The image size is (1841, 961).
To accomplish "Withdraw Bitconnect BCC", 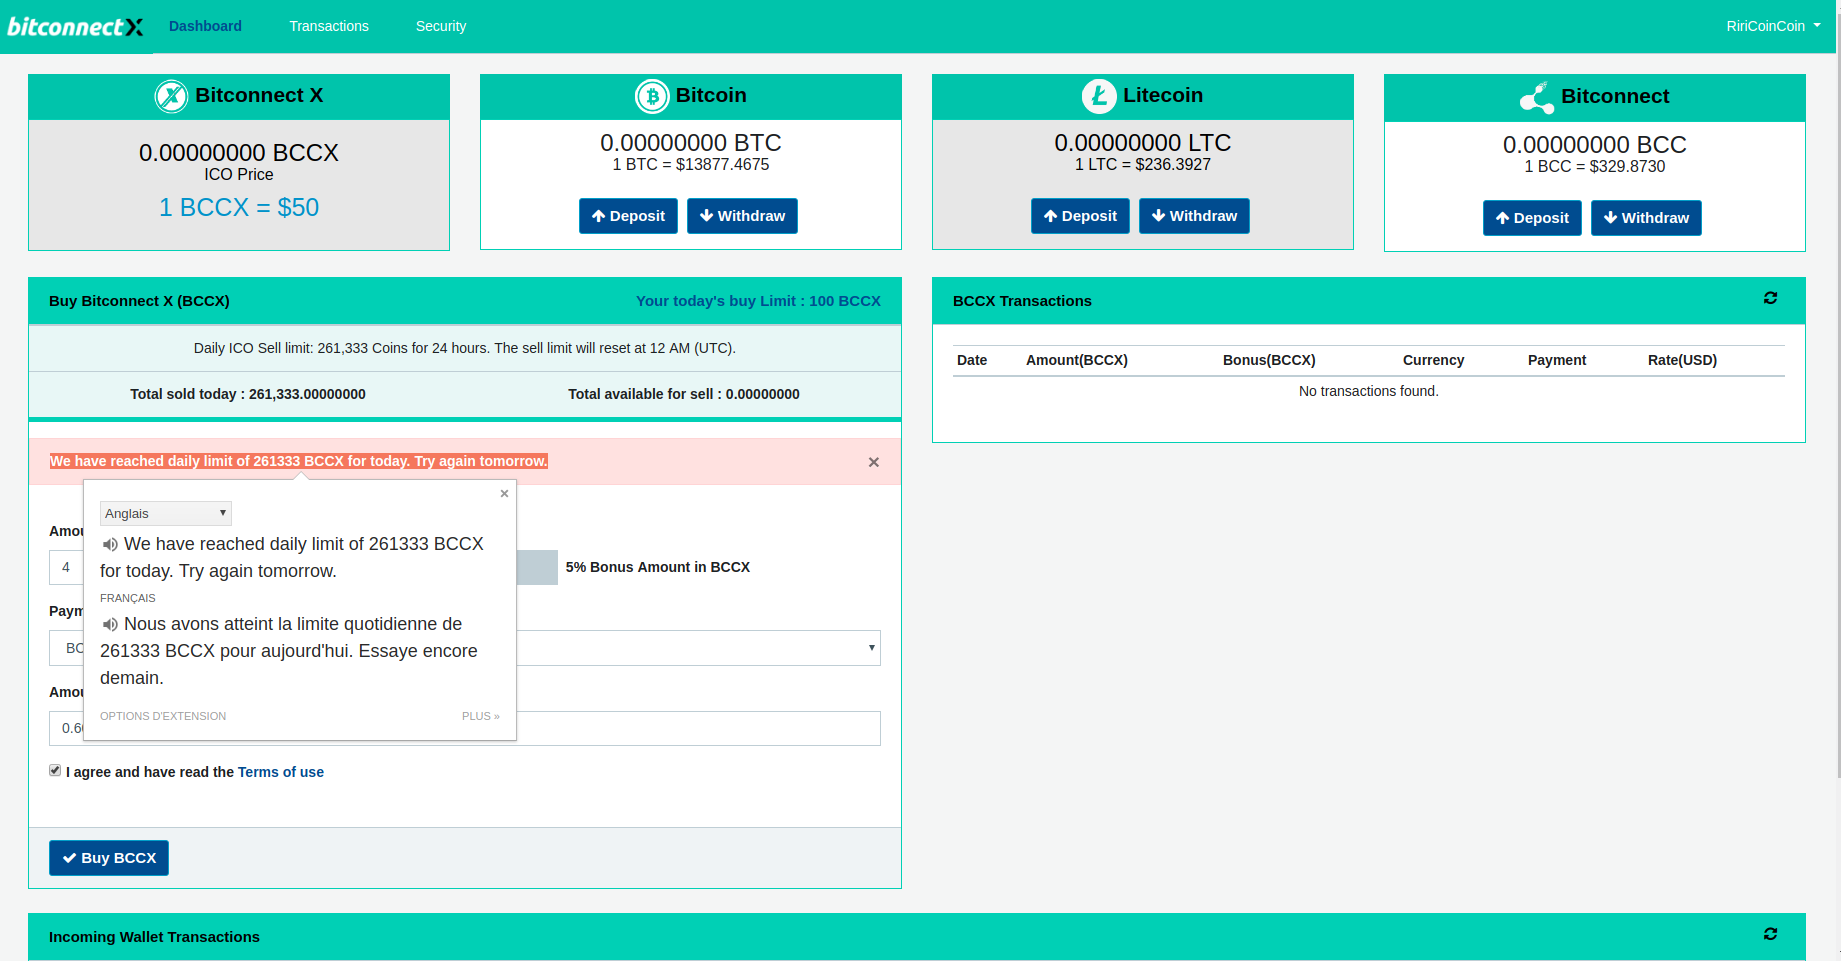I will click(1646, 218).
